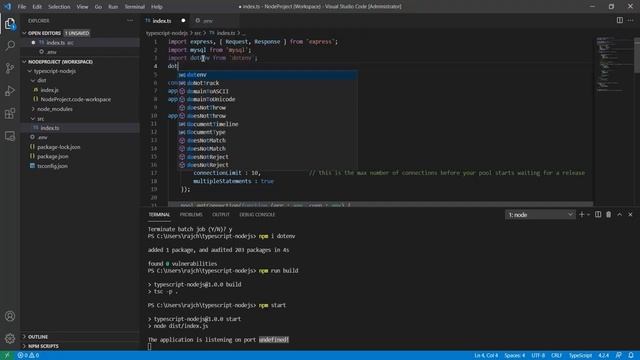Open package-lock.json file
This screenshot has width=640, height=360.
(x=80, y=147)
